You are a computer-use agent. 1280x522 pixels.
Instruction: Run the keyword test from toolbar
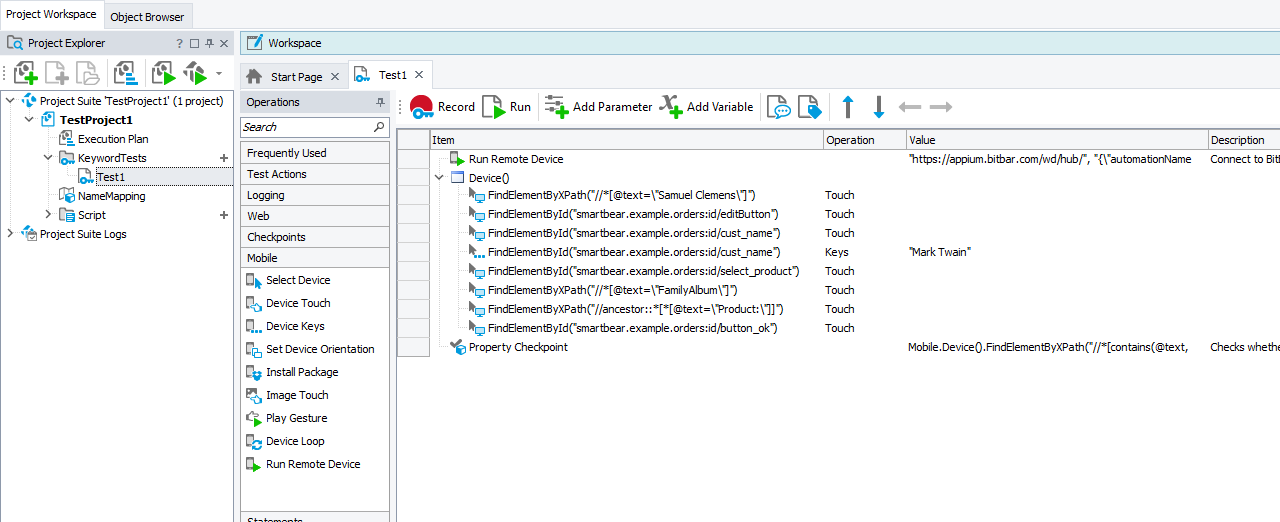click(507, 107)
